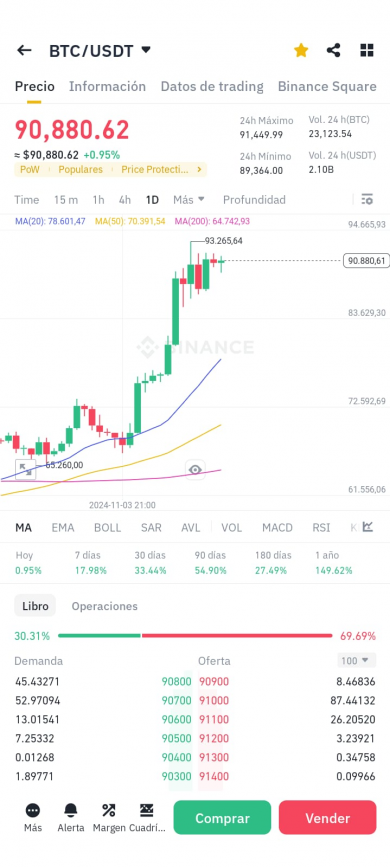Expand the BTC/USDT pair dropdown

coord(146,50)
